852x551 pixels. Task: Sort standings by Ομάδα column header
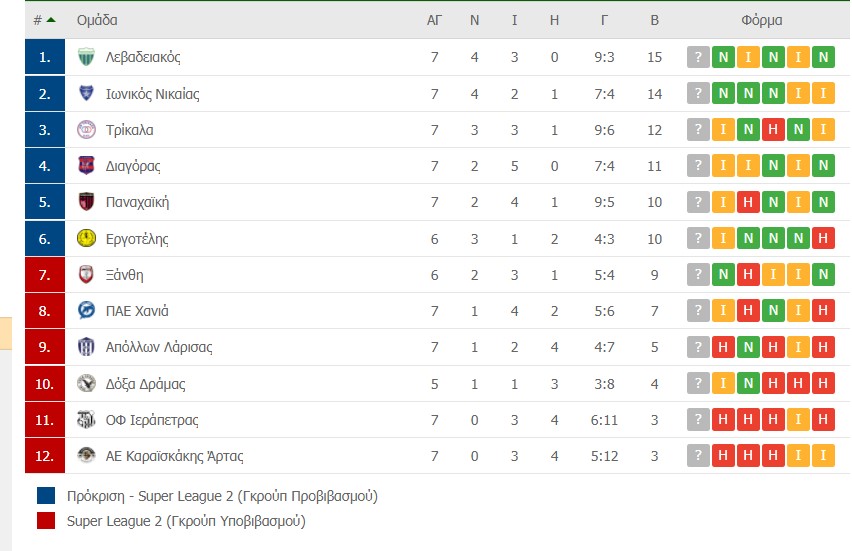(x=97, y=20)
